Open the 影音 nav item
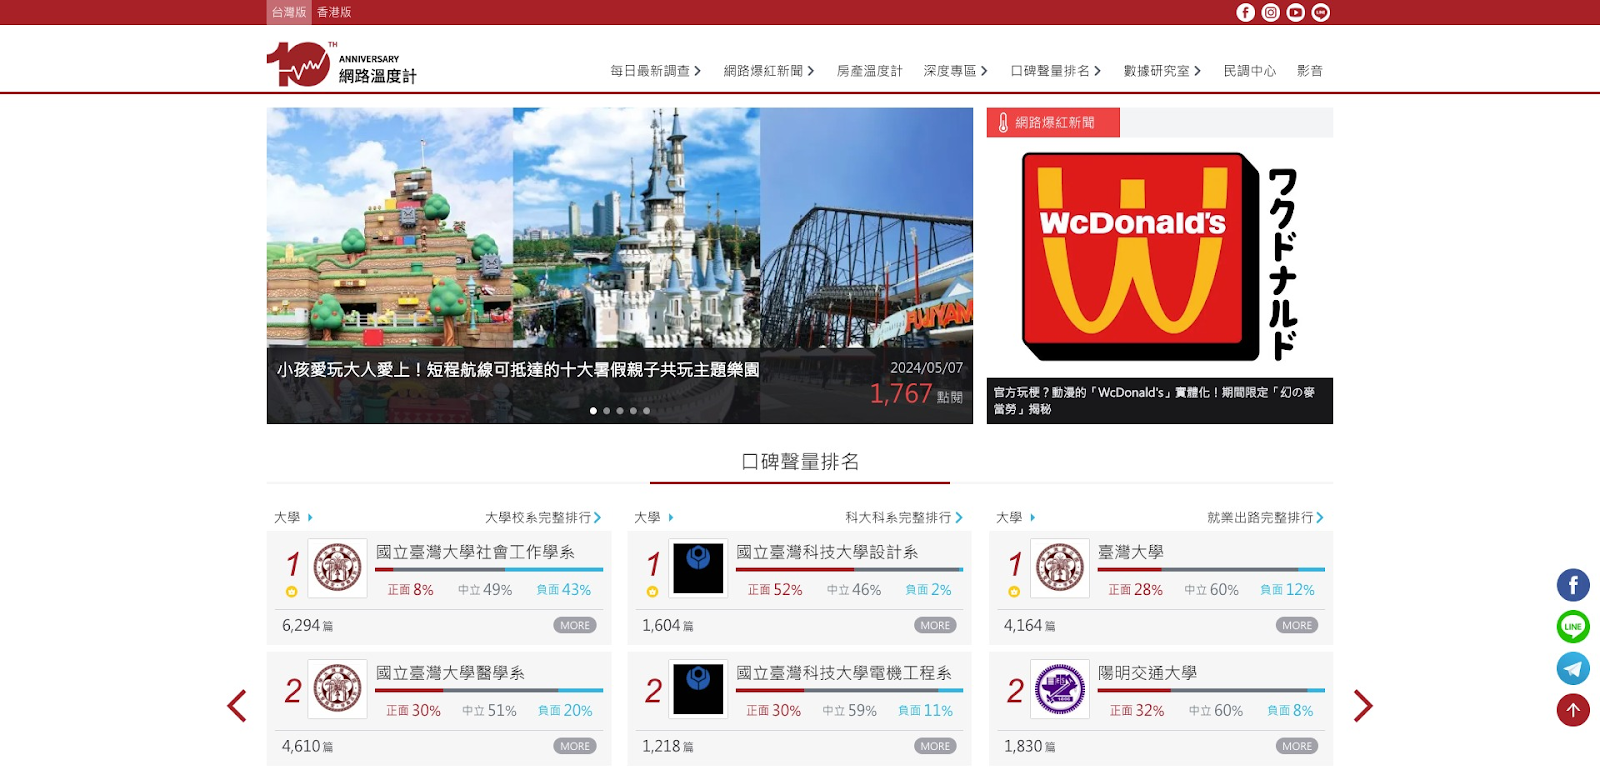1600x770 pixels. coord(1310,71)
